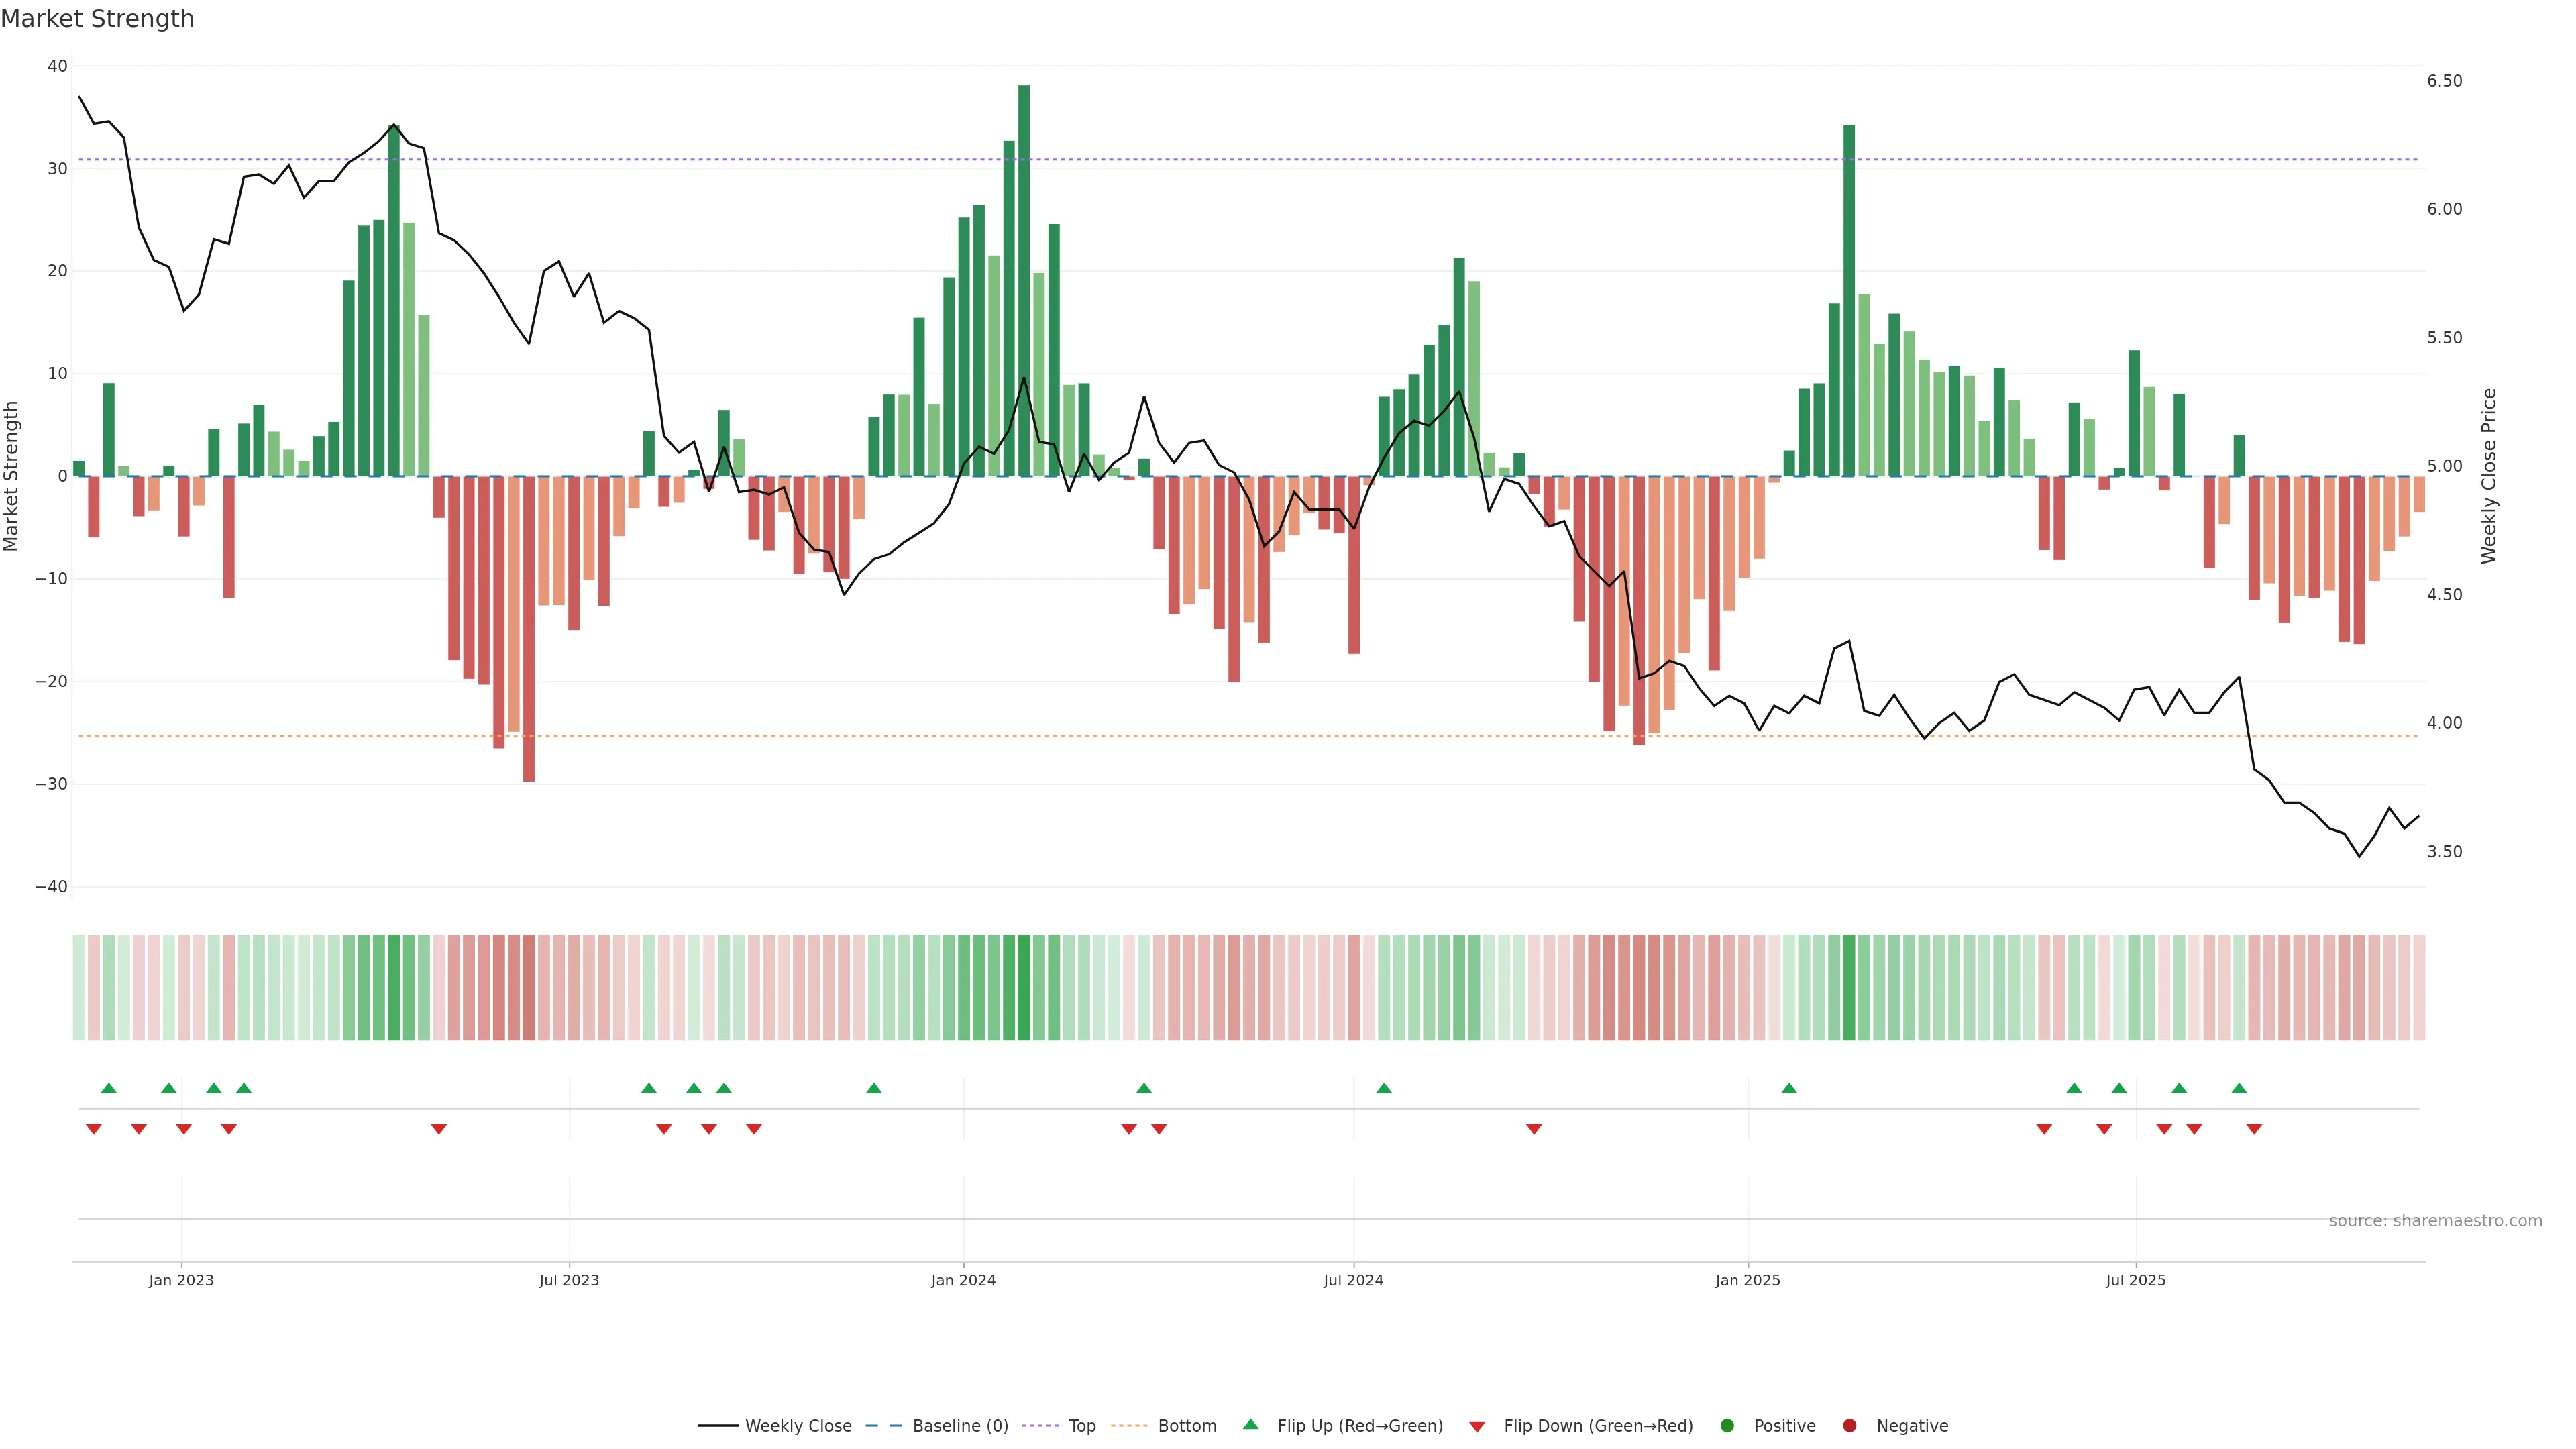Image resolution: width=2576 pixels, height=1449 pixels.
Task: Click the lone flip-up triangle just after Jan 2025
Action: [x=1789, y=1088]
